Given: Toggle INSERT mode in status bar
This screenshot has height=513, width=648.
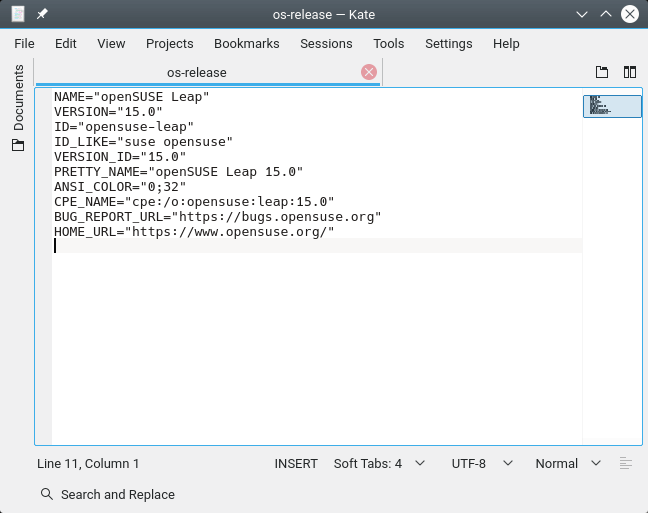Looking at the screenshot, I should pyautogui.click(x=296, y=463).
